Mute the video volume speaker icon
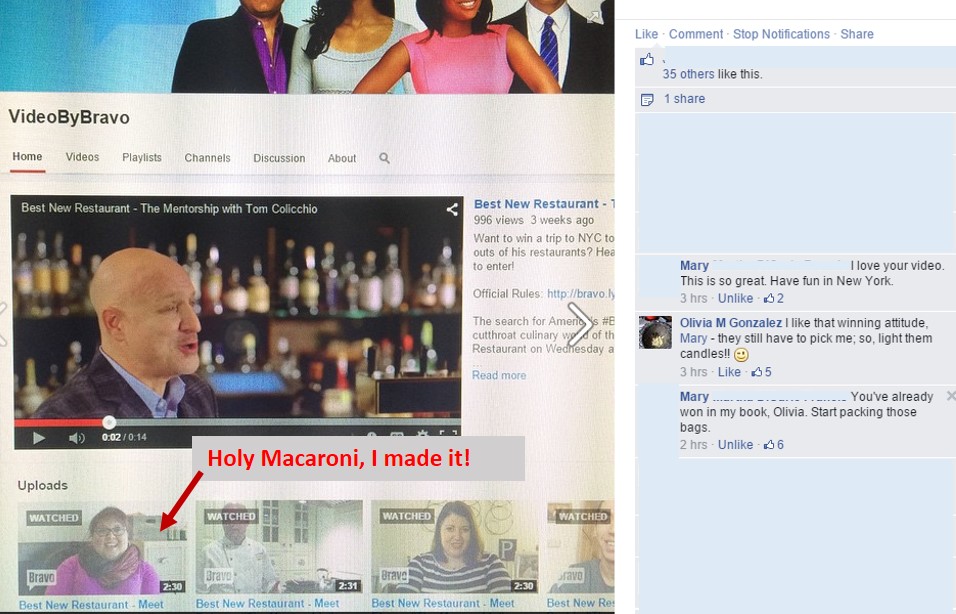This screenshot has height=614, width=956. point(76,438)
